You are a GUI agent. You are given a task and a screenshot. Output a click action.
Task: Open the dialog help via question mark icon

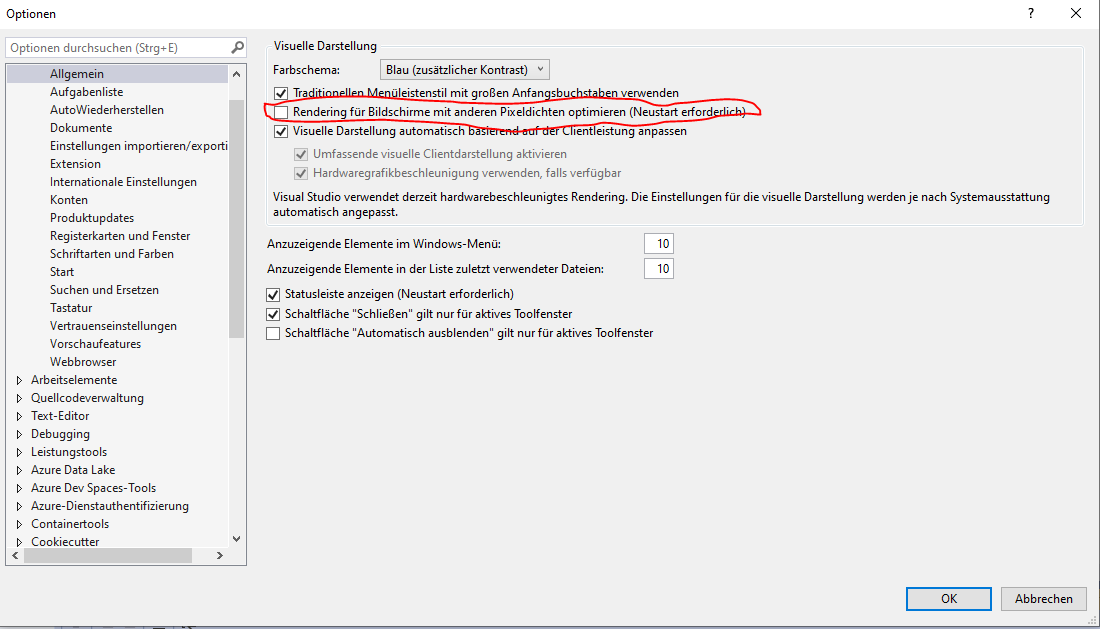[x=1030, y=13]
